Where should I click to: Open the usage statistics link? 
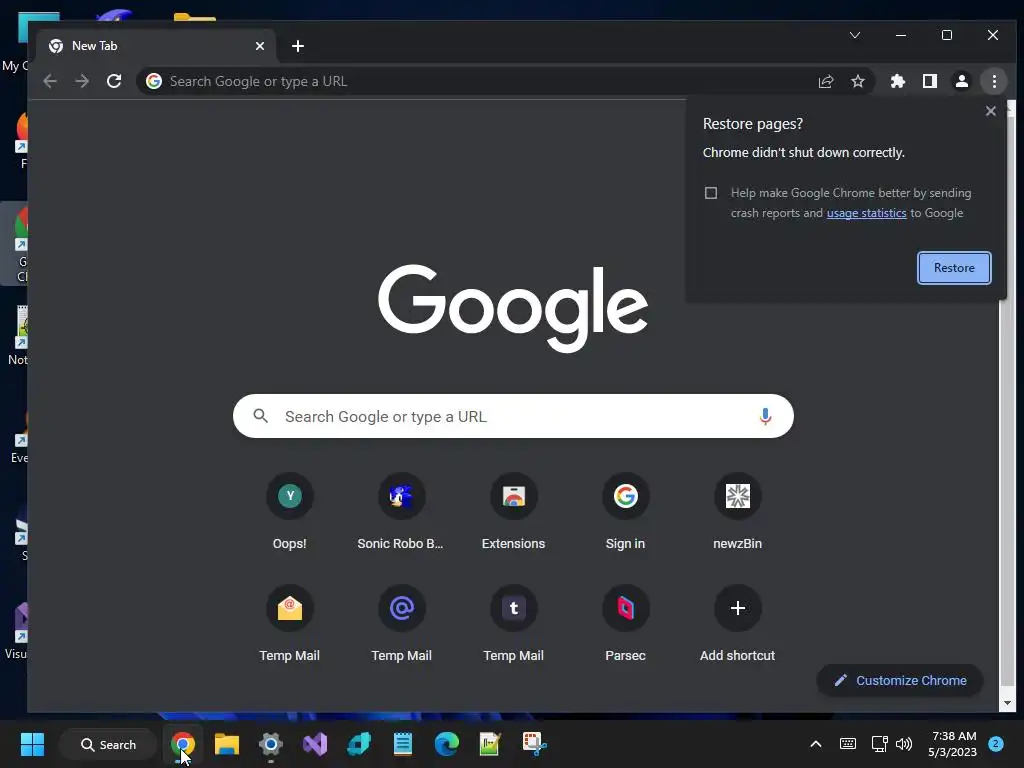coord(867,213)
